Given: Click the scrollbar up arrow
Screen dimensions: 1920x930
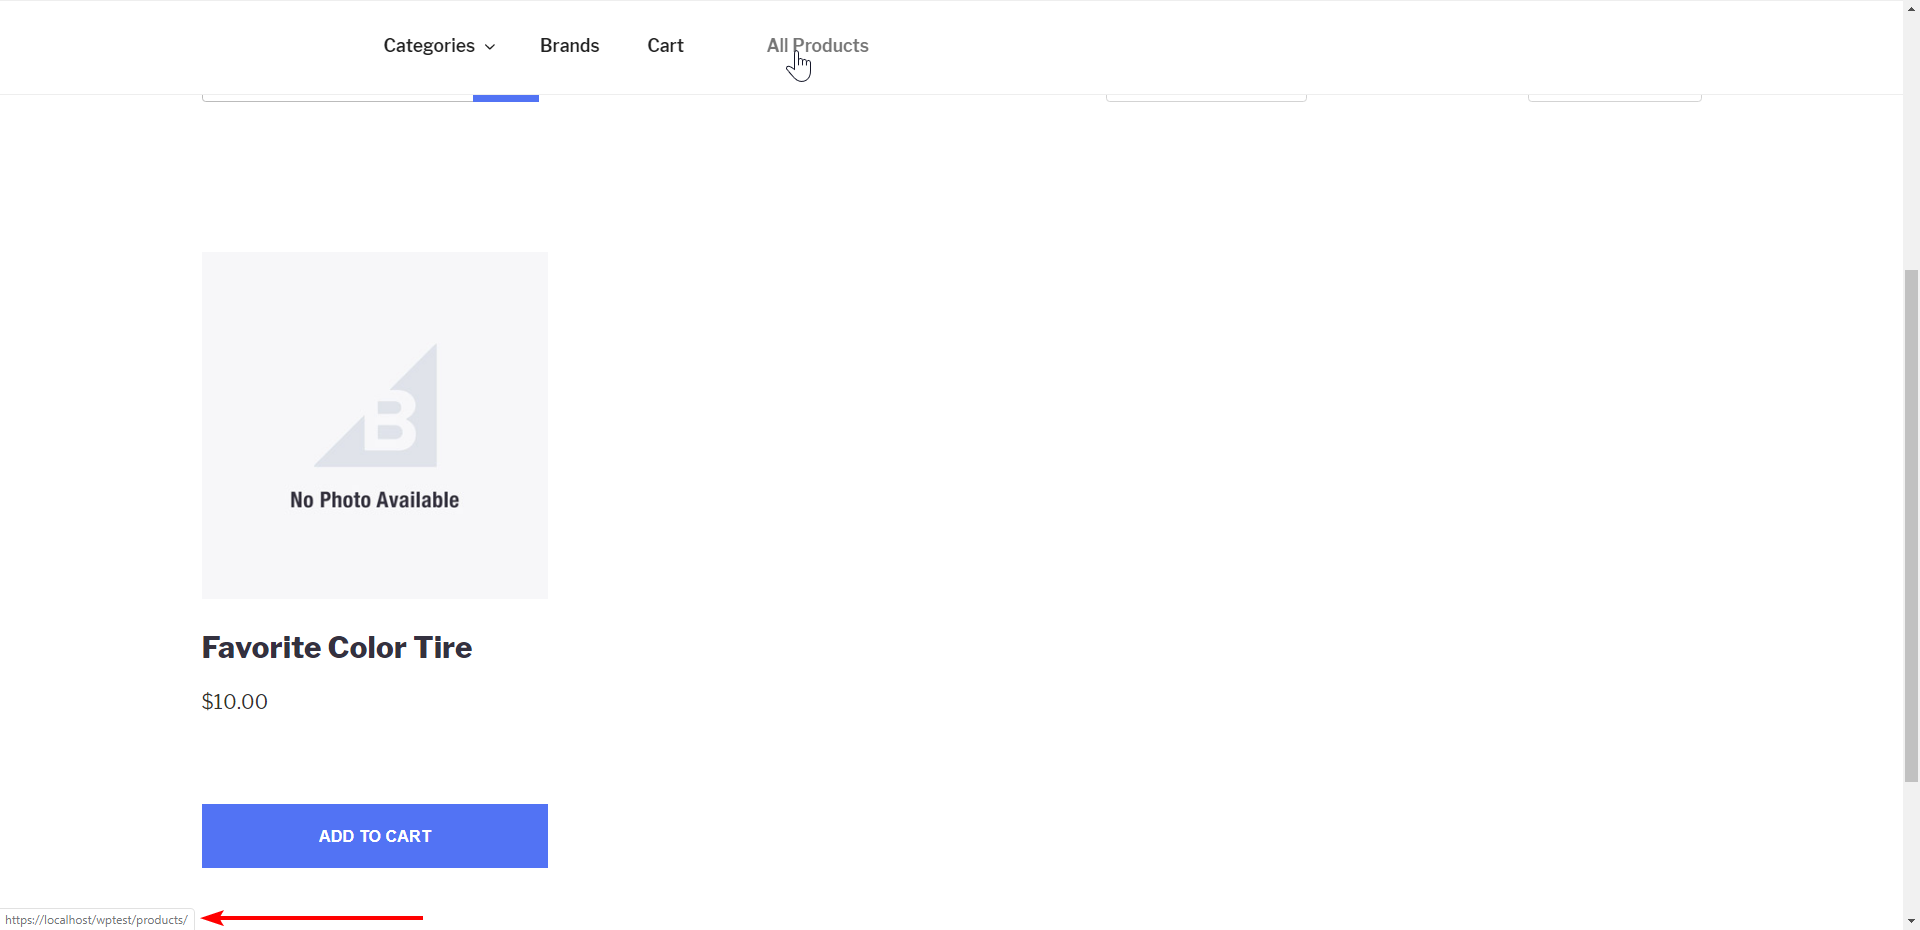Looking at the screenshot, I should (1911, 7).
